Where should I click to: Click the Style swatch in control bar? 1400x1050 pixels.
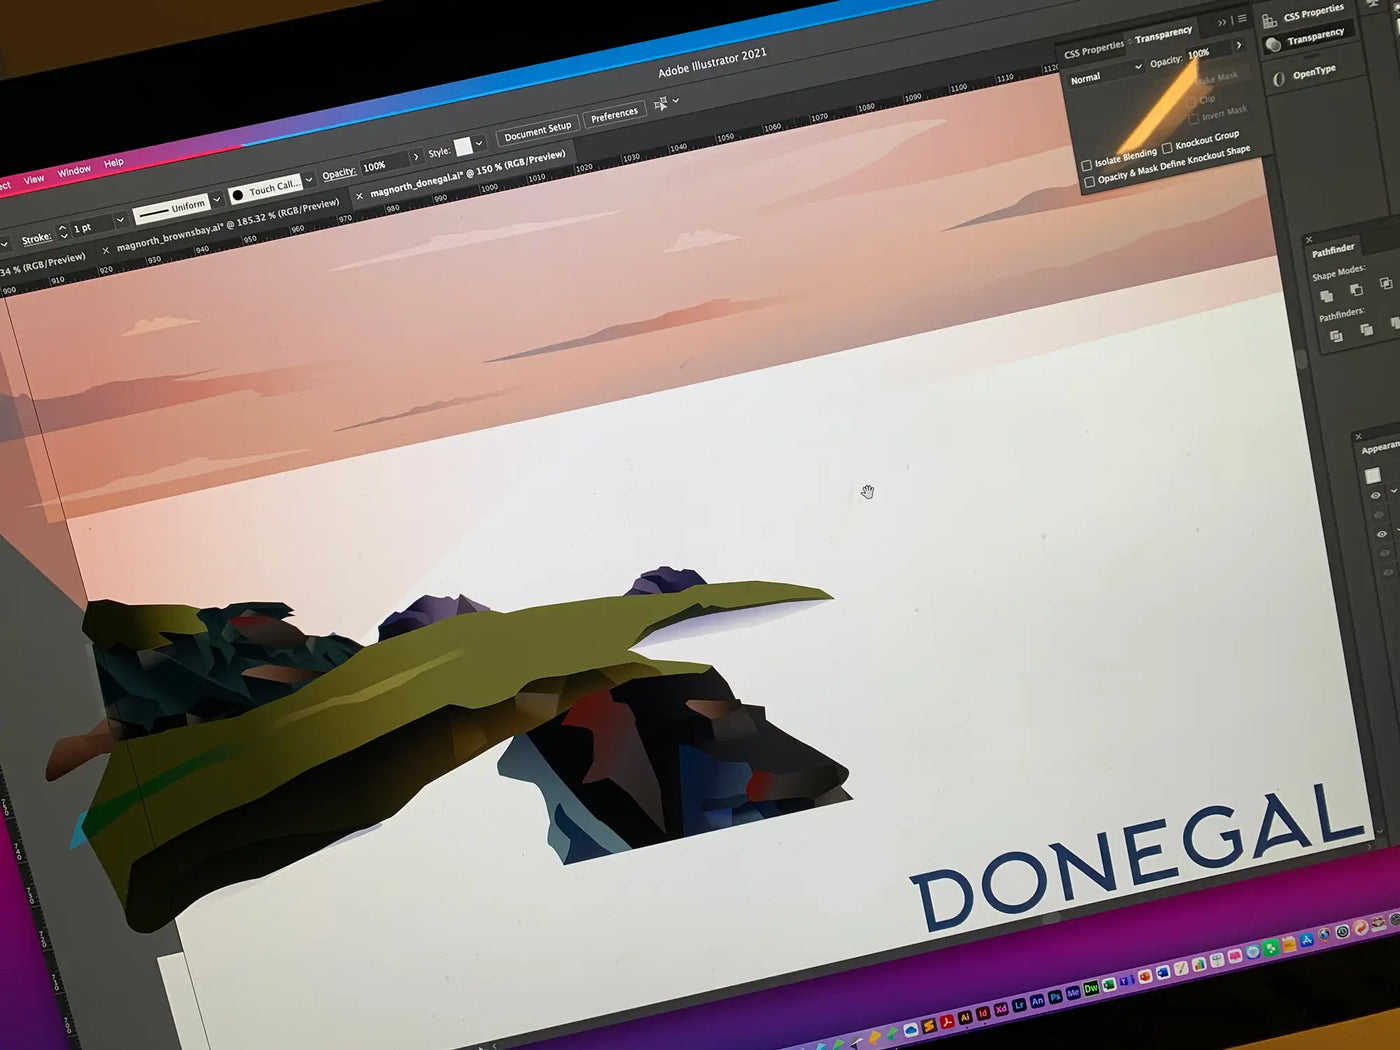coord(463,147)
